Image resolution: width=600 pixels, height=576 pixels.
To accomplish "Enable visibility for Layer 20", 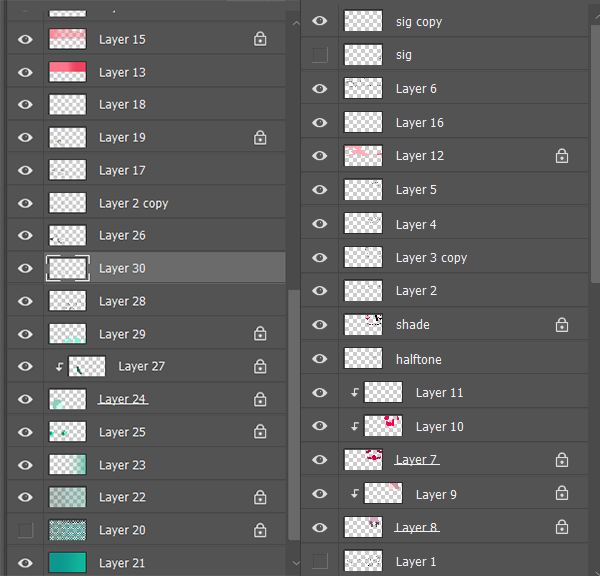I will click(26, 530).
